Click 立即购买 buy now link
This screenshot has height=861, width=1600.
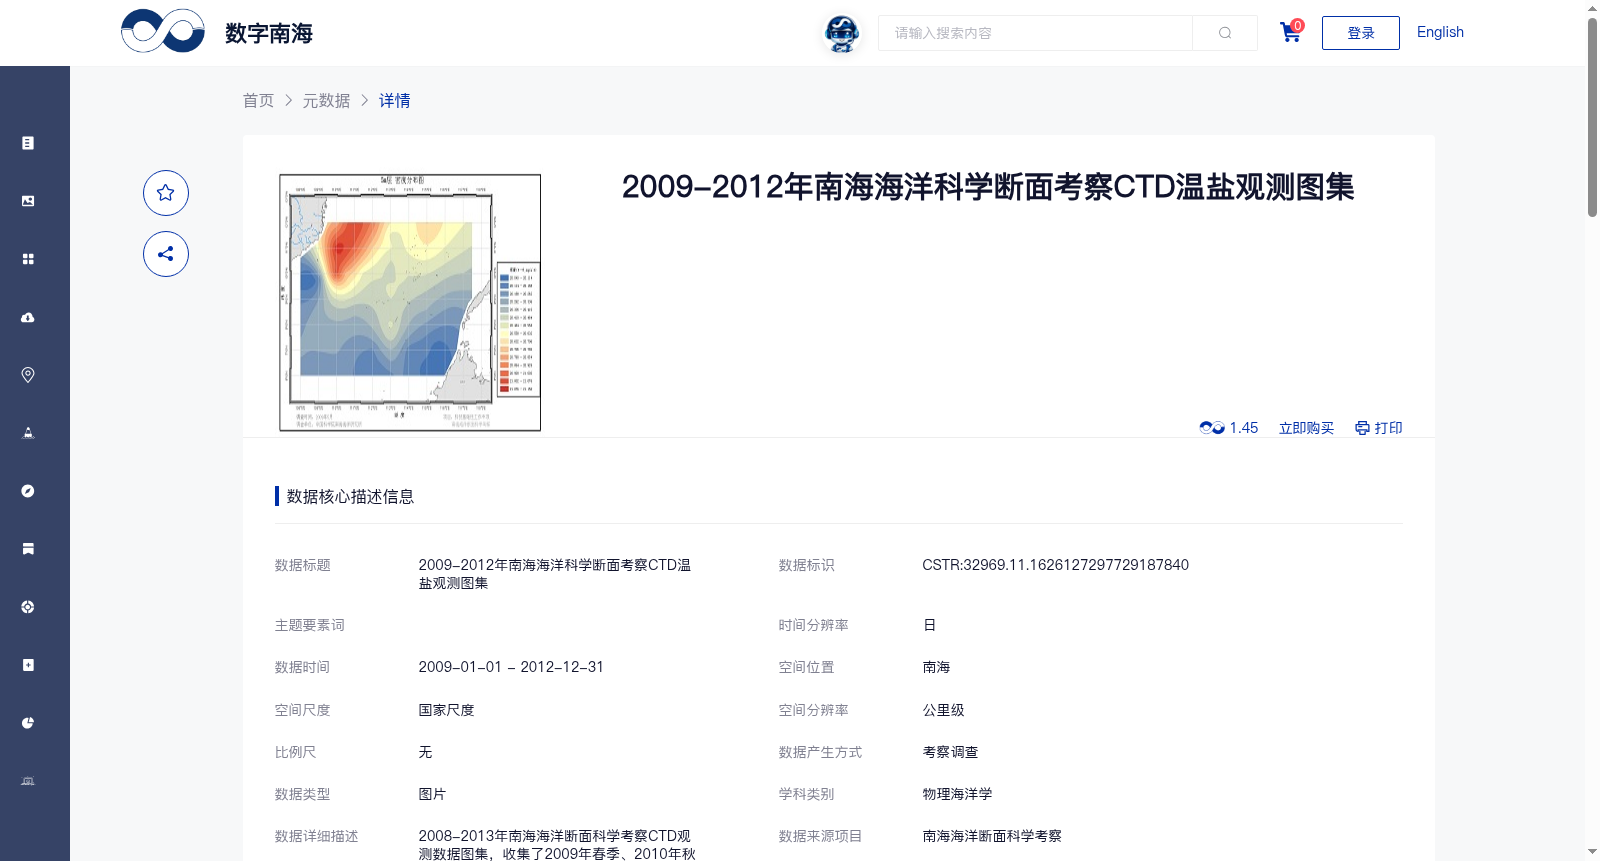click(x=1306, y=428)
